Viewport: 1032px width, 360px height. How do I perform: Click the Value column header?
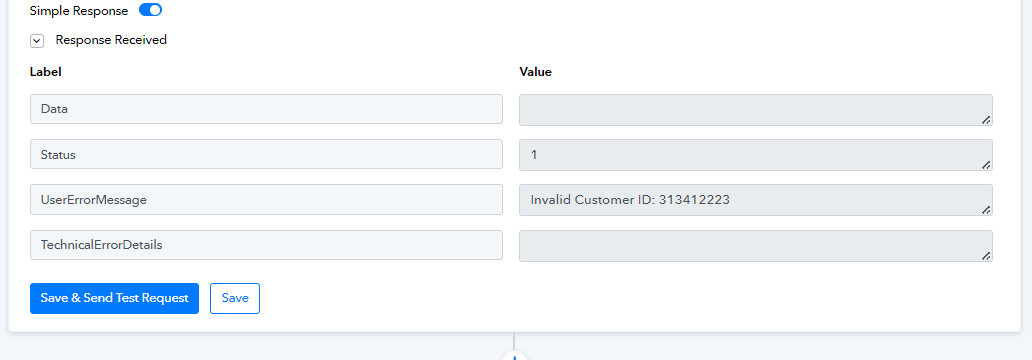(x=535, y=72)
